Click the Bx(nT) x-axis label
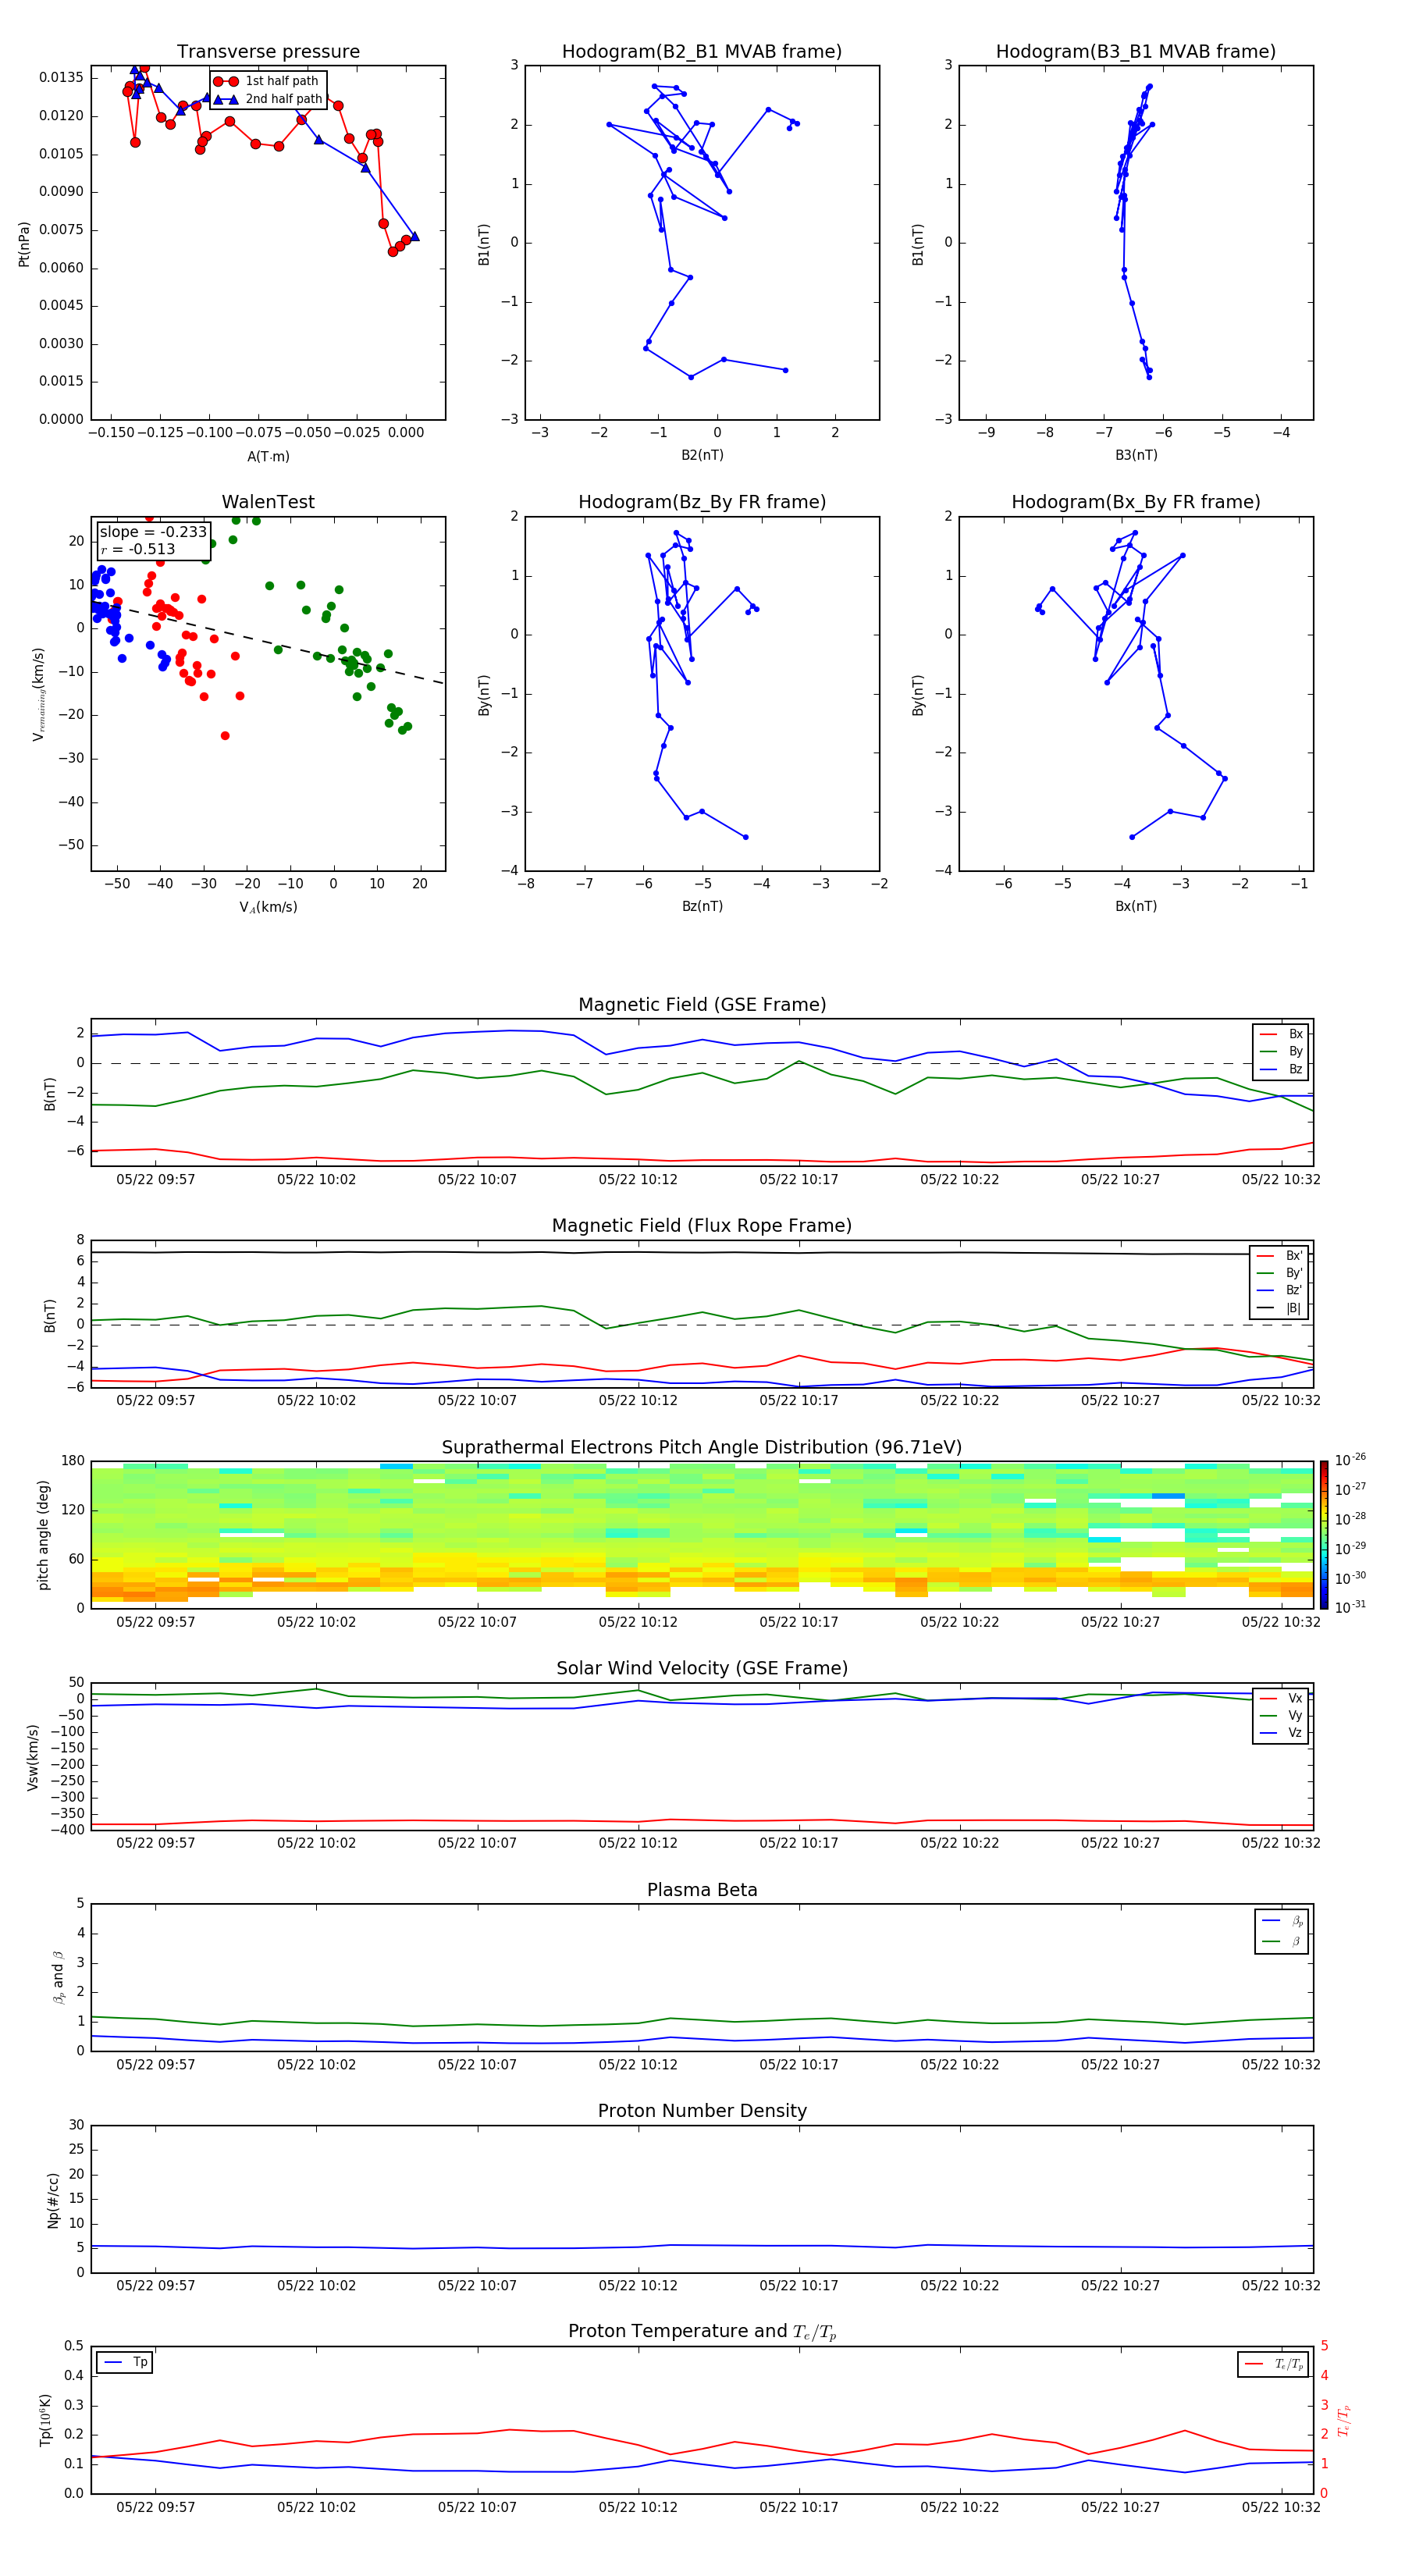Screen dimensions: 1405x2576 point(1136,906)
